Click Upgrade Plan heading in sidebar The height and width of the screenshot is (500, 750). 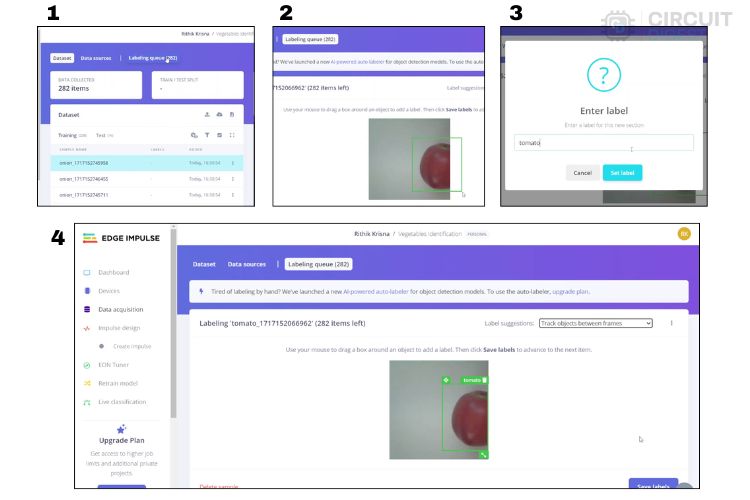pyautogui.click(x=121, y=440)
